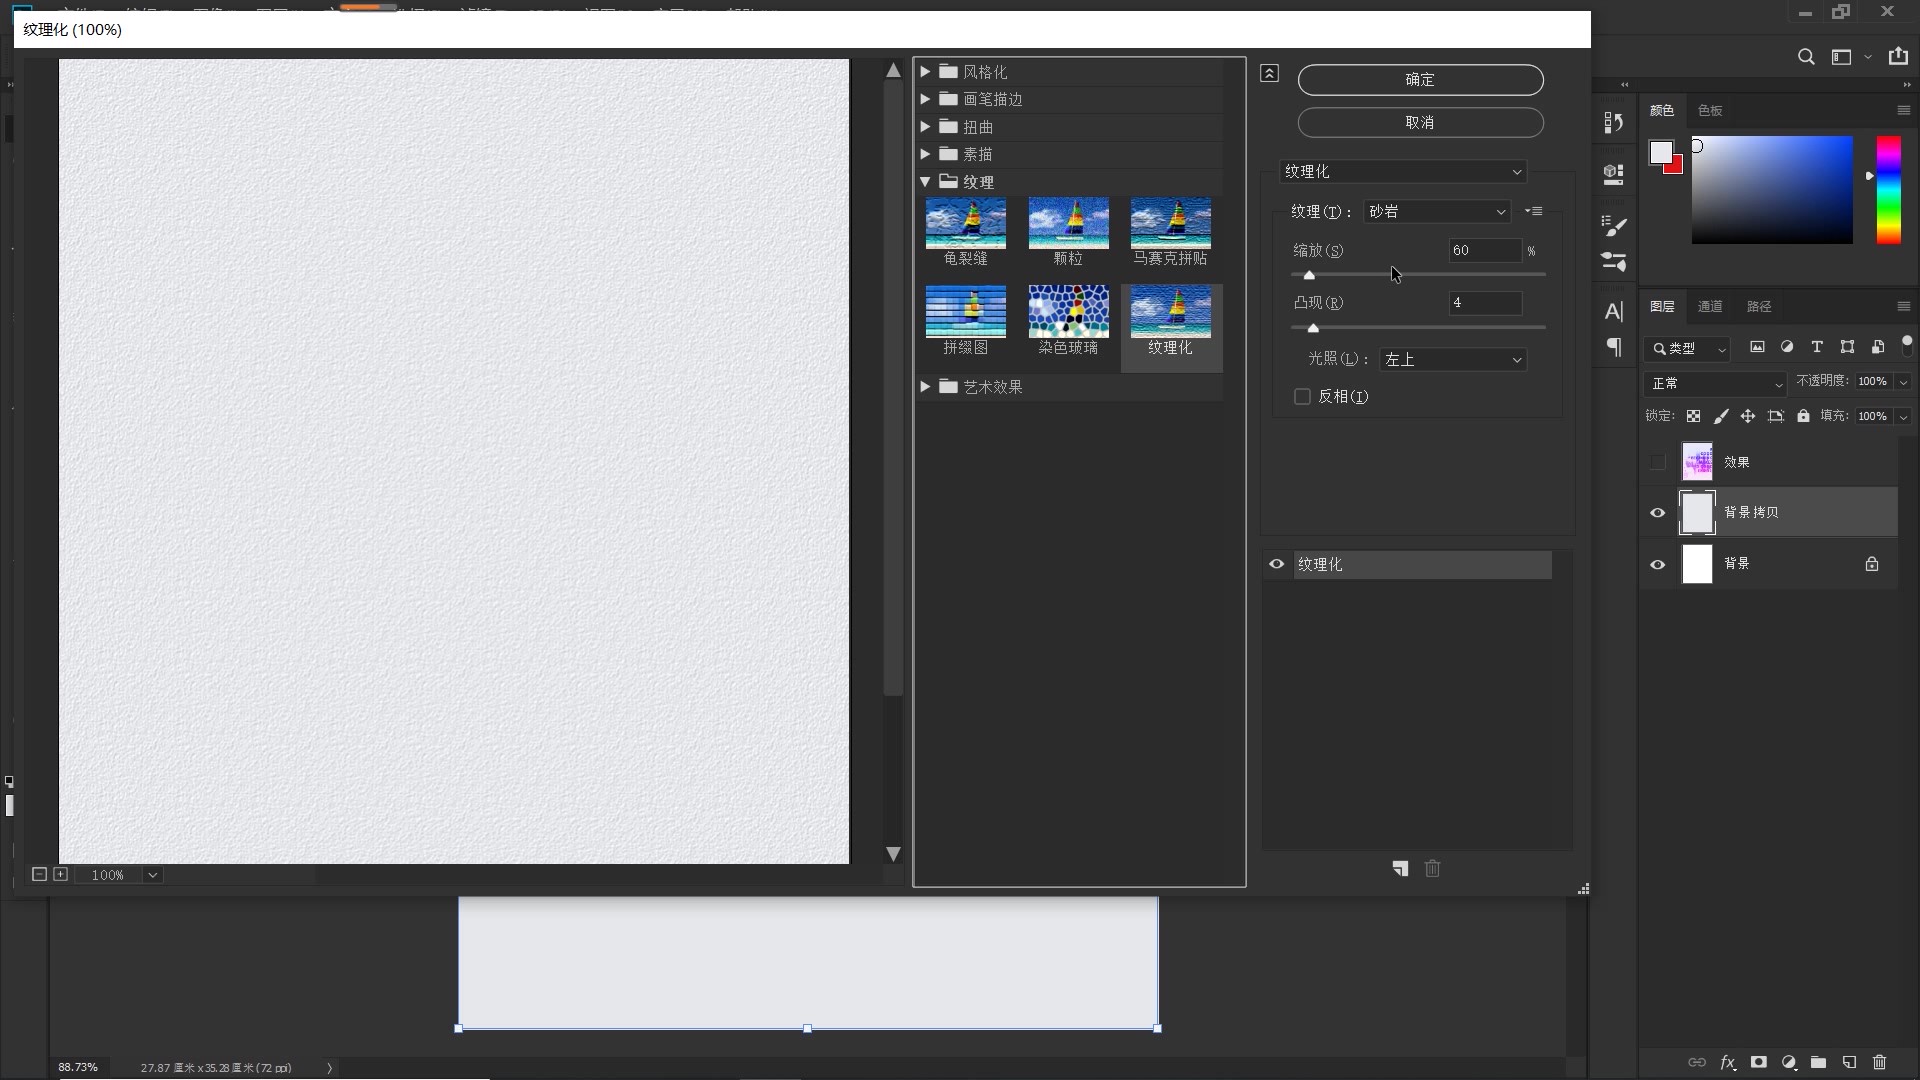Collapse the filter gallery thumbnails panel icon
Image resolution: width=1920 pixels, height=1080 pixels.
[x=1269, y=73]
